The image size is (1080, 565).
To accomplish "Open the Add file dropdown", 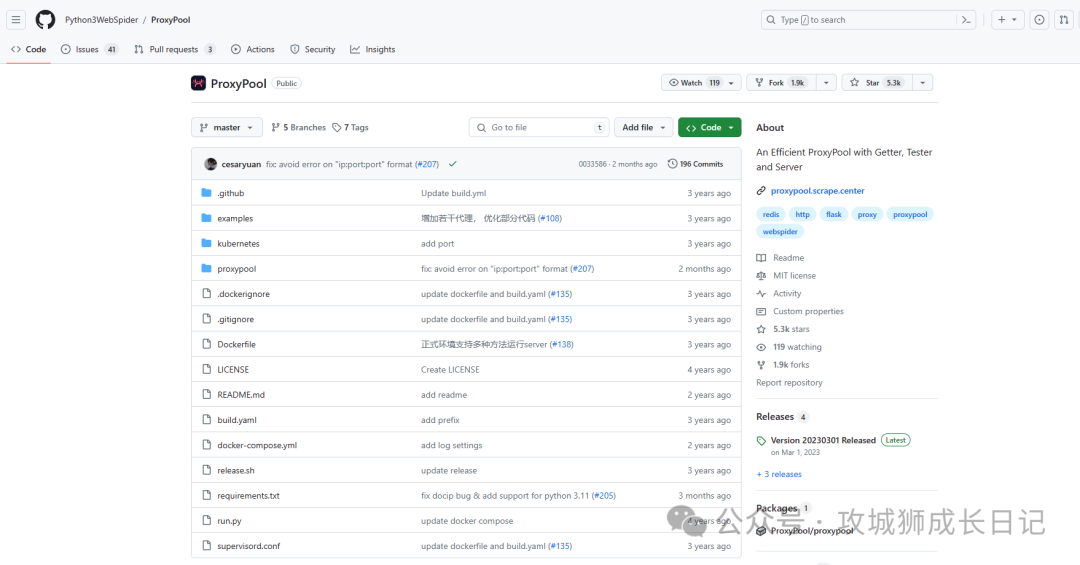I will 642,128.
